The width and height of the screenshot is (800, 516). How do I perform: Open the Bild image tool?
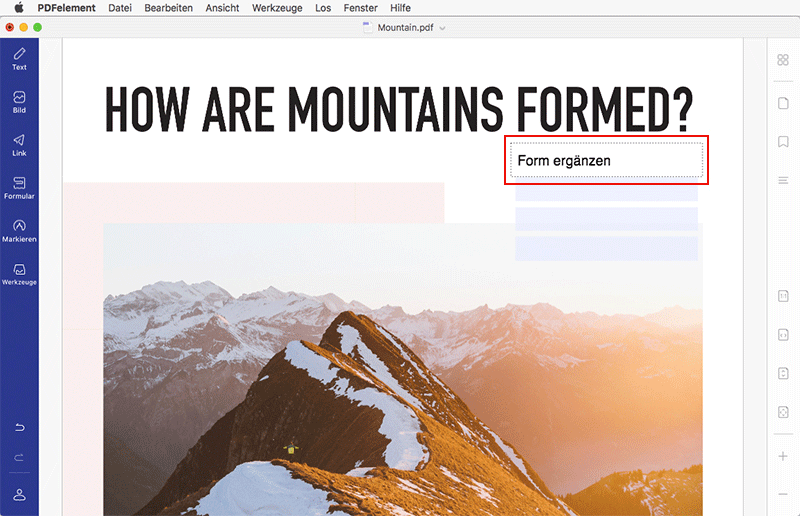(x=19, y=102)
